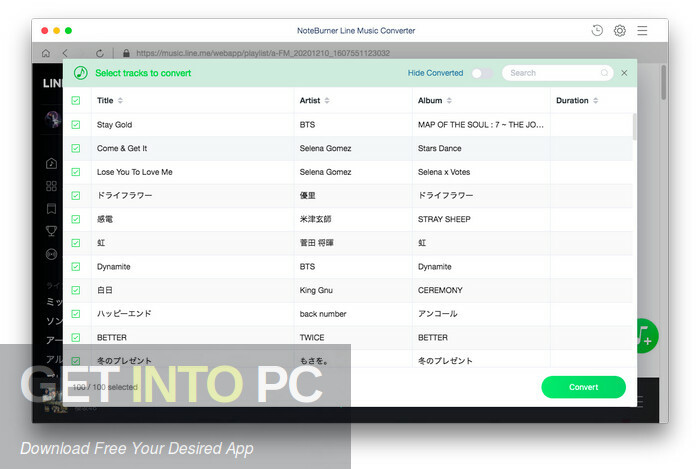Open the home icon in LINE sidebar
The width and height of the screenshot is (700, 469).
51,163
